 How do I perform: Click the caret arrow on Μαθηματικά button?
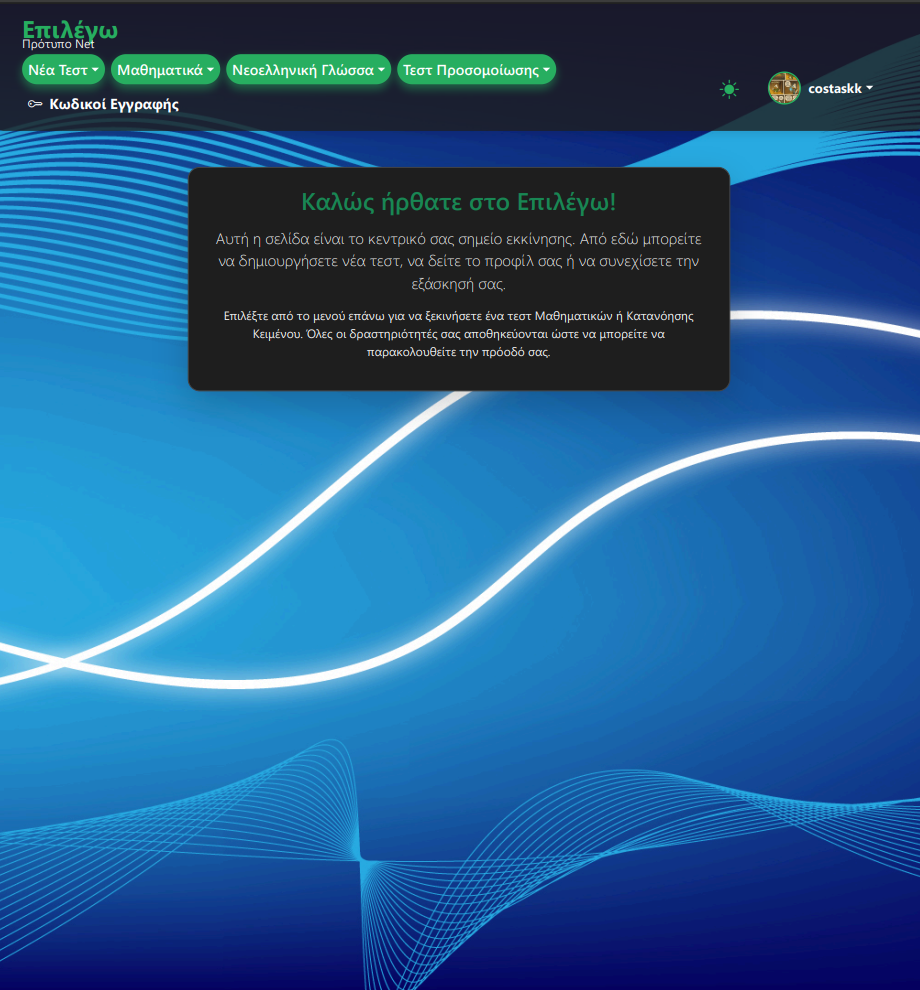click(x=210, y=71)
